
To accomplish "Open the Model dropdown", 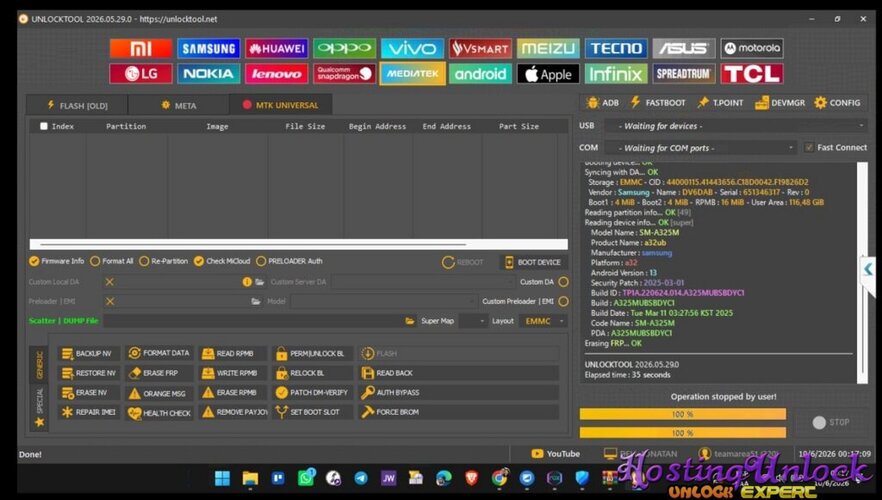I will [384, 301].
